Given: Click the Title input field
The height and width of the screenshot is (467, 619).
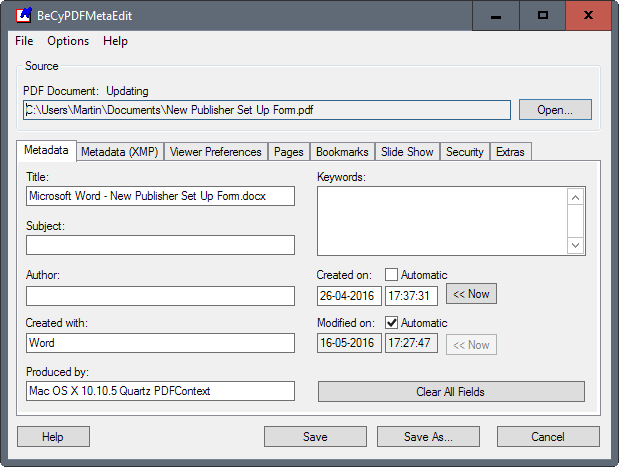Looking at the screenshot, I should pyautogui.click(x=160, y=196).
